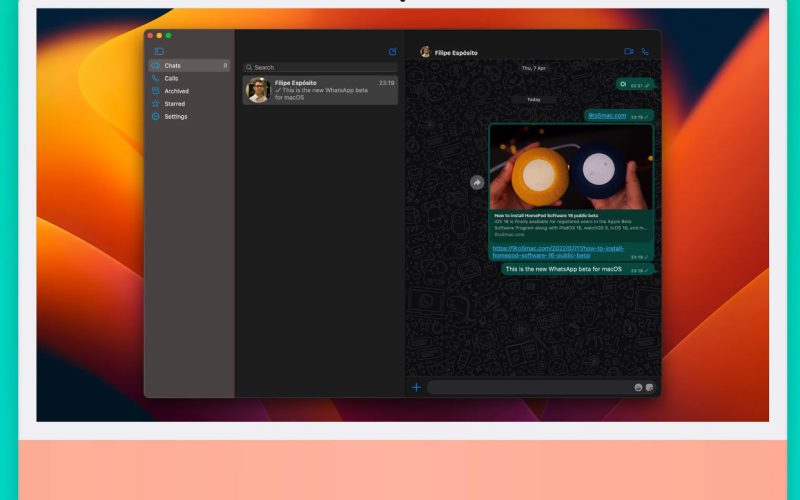Focus the Search chats field
The image size is (800, 500).
(320, 67)
